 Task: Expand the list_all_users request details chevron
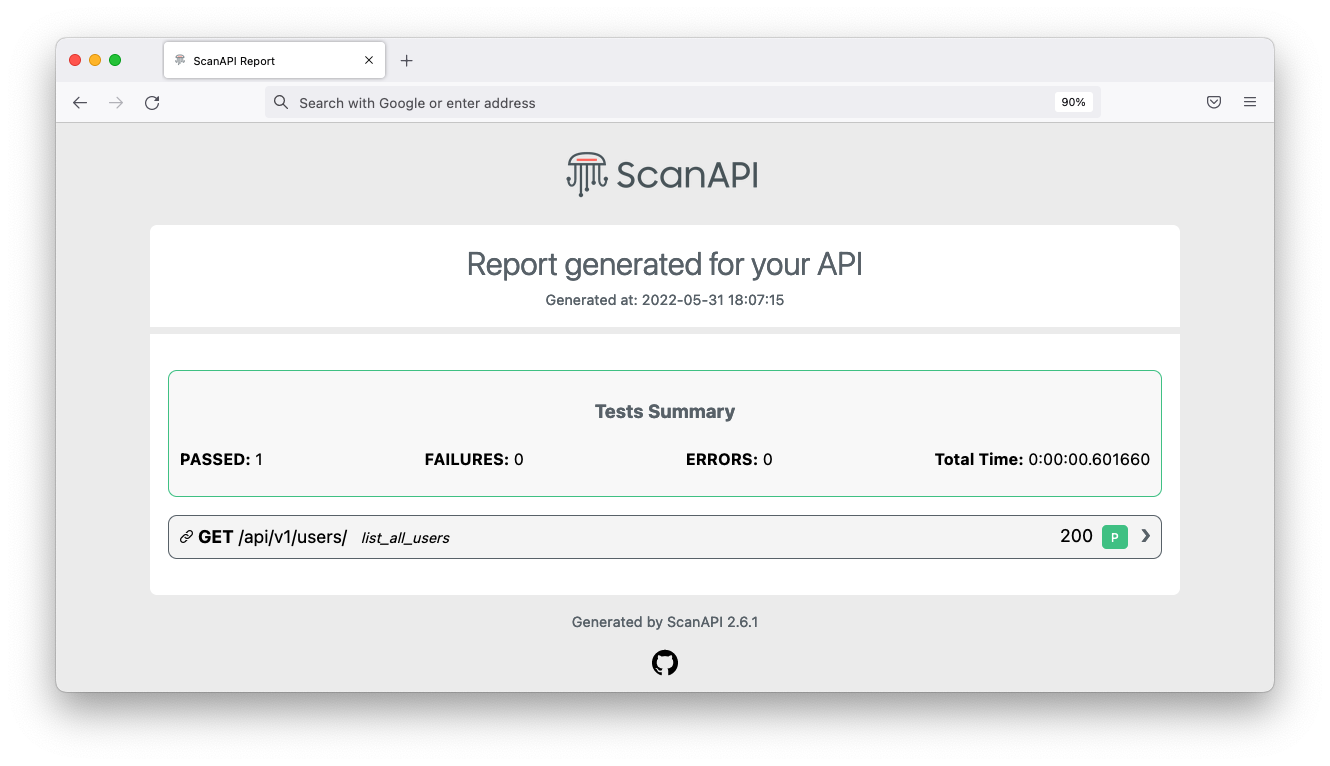pyautogui.click(x=1146, y=536)
